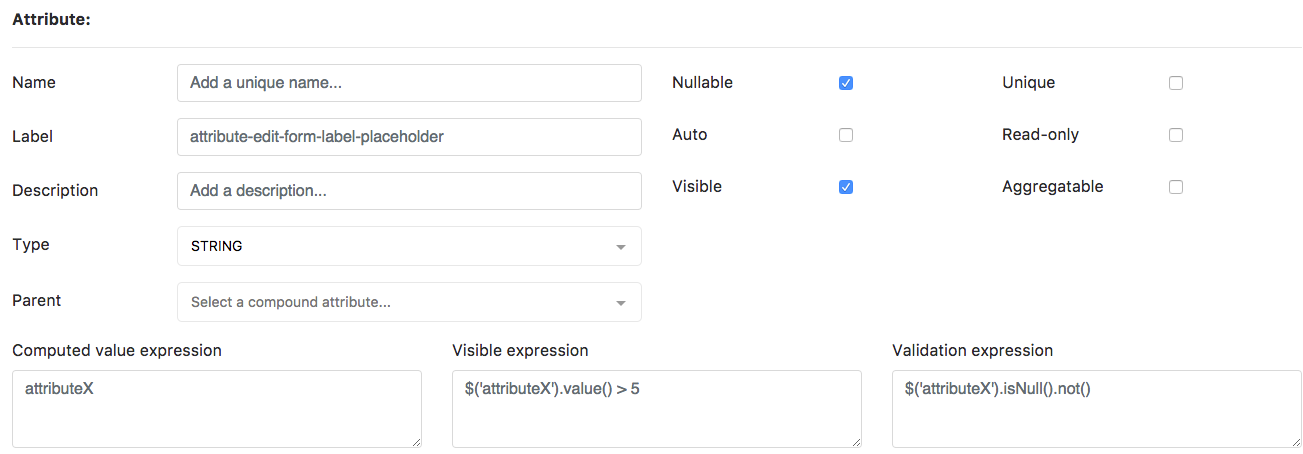Screen dimensions: 1303x454
Task: Click the Parent dropdown arrow icon
Action: pos(621,303)
